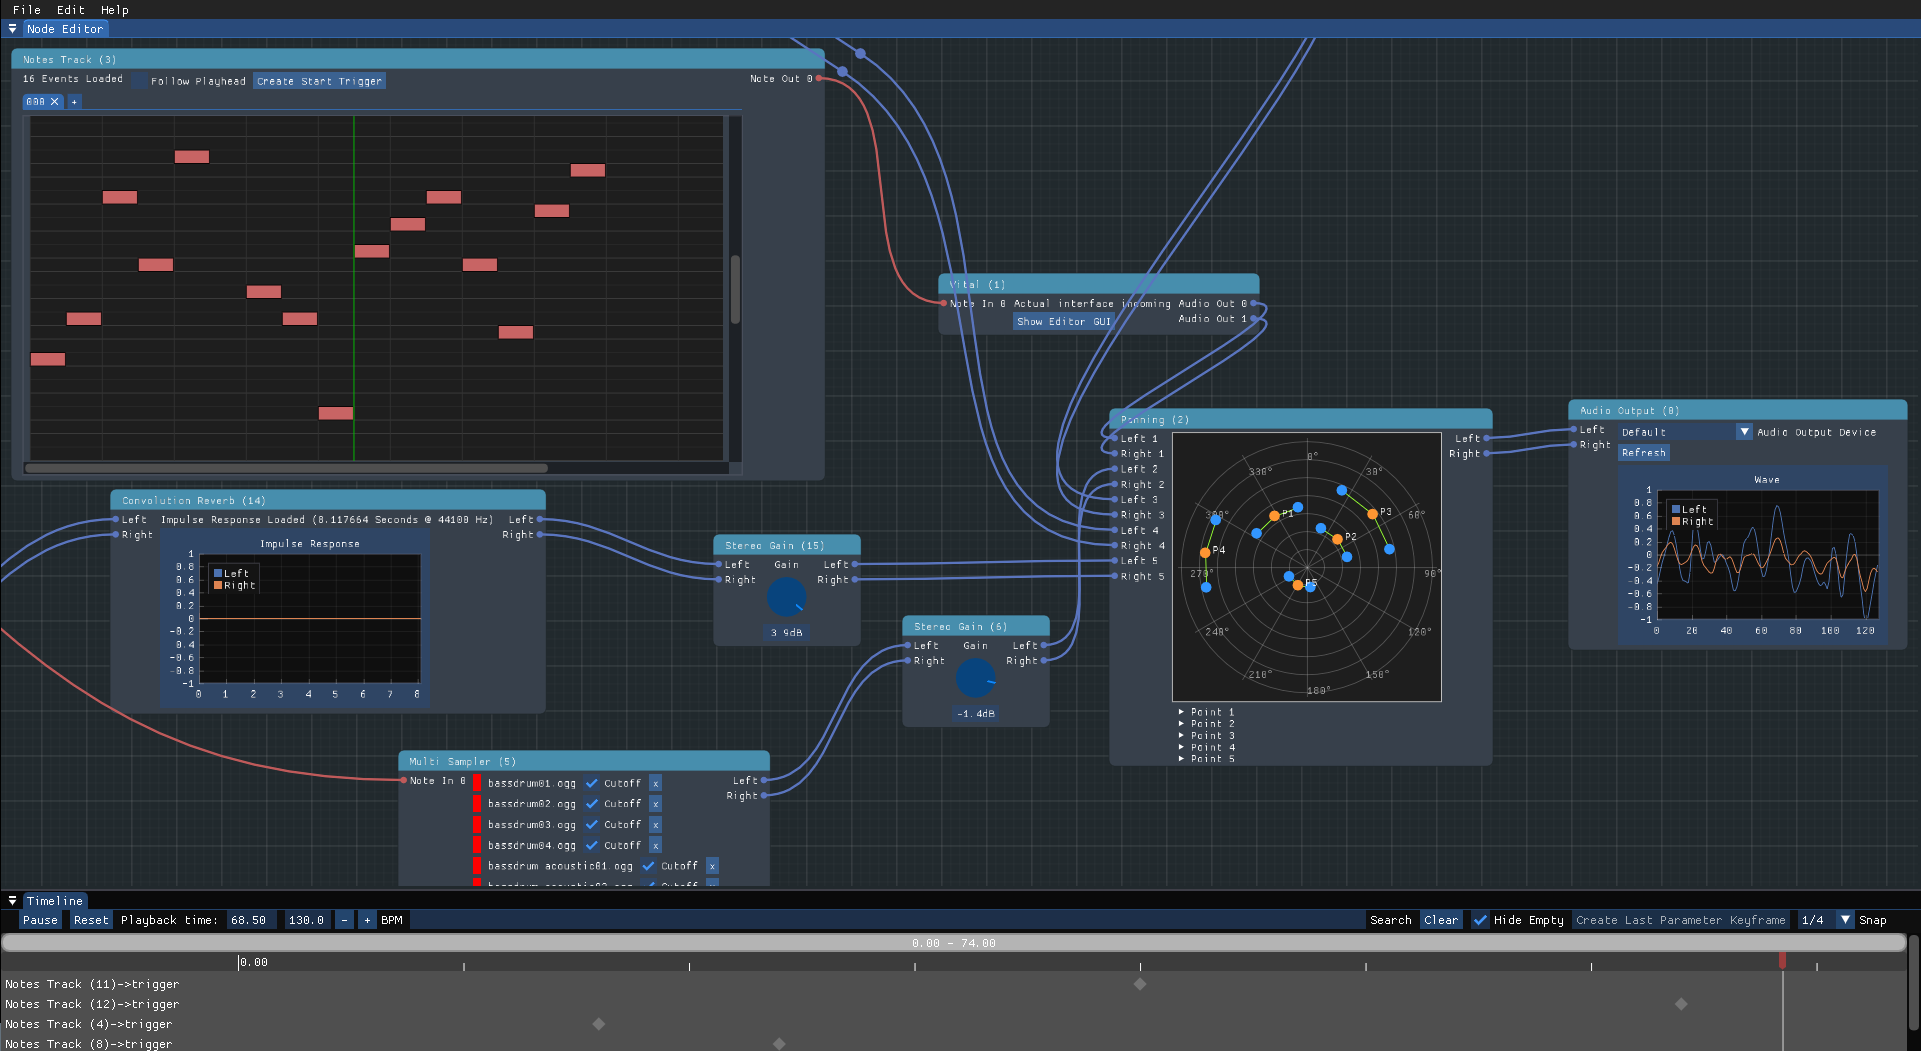Click the red color block beside bassdrum02.ogg
Viewport: 1921px width, 1051px height.
(x=477, y=804)
